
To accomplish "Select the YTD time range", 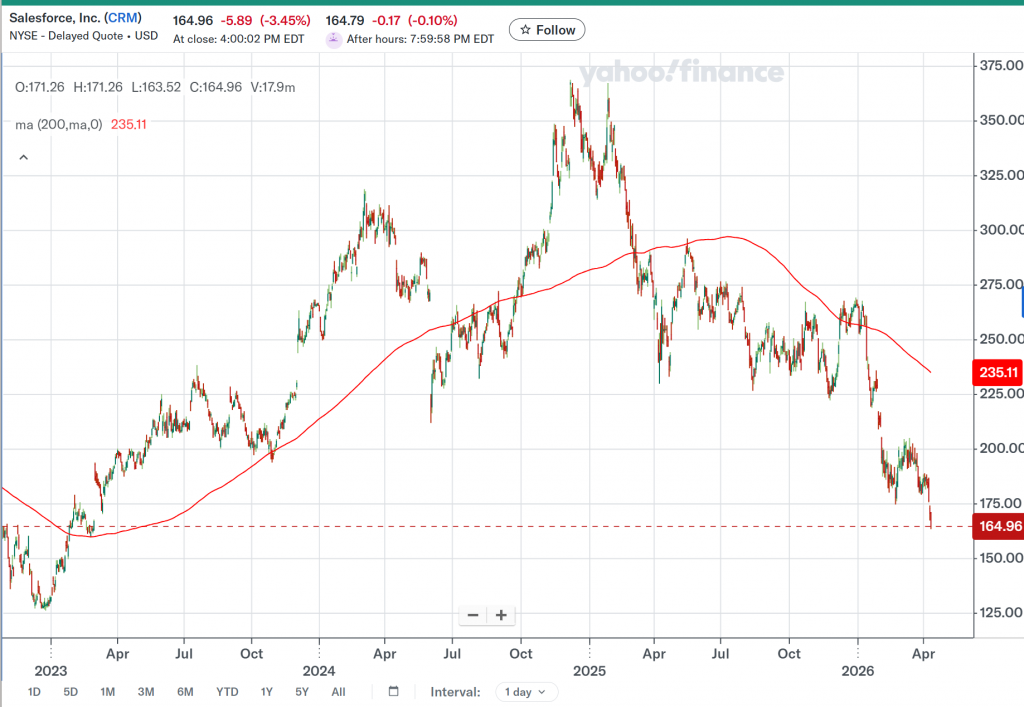I will click(227, 691).
